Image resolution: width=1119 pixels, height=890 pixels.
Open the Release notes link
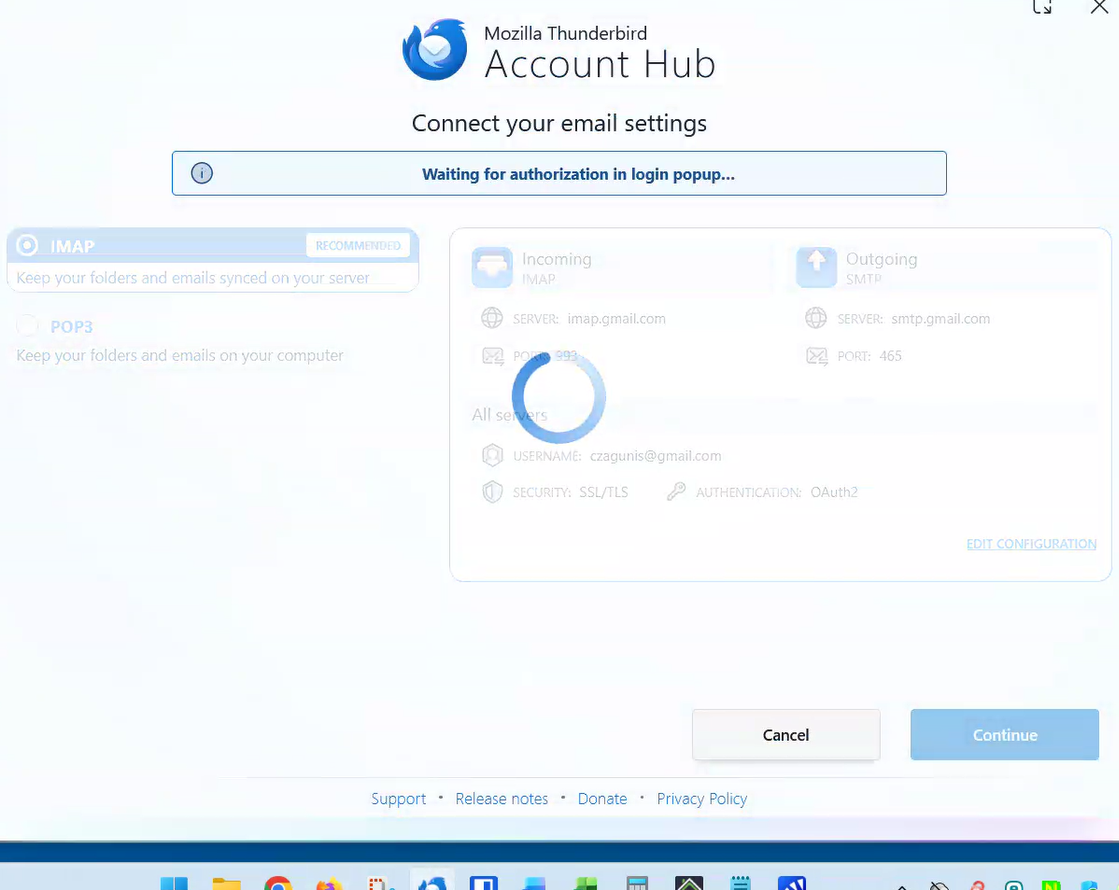(502, 799)
